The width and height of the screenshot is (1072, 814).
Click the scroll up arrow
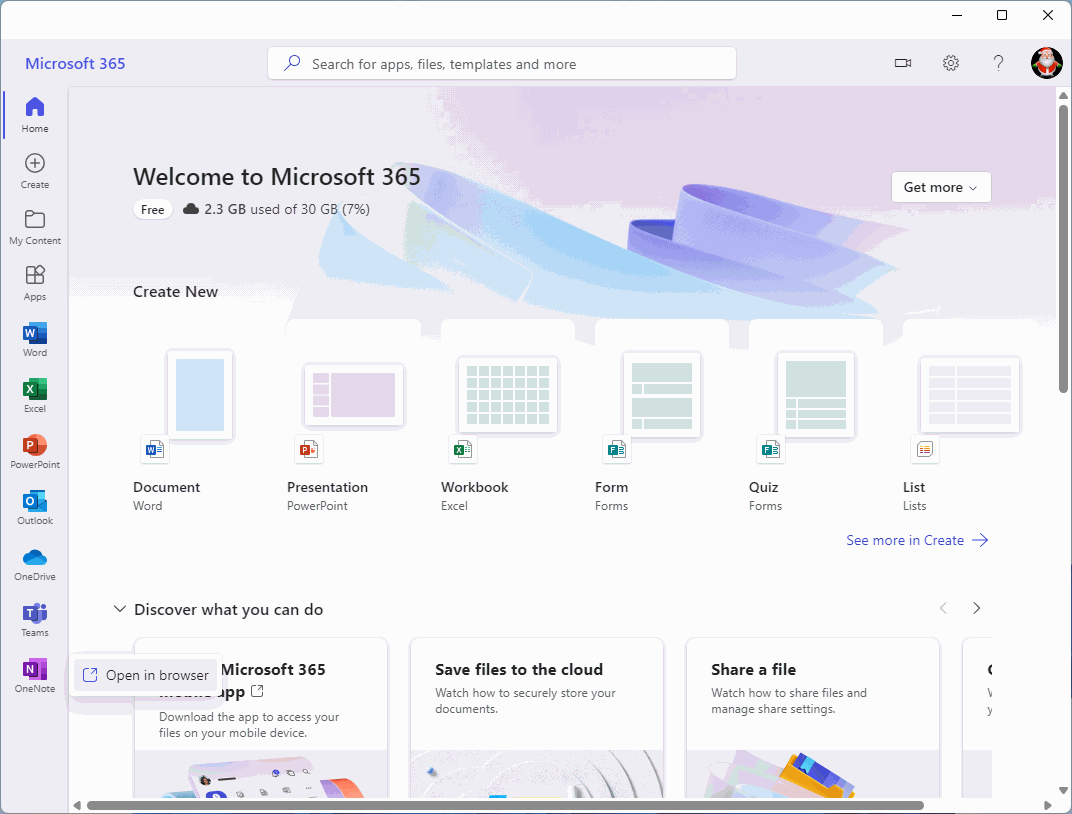[x=1063, y=95]
